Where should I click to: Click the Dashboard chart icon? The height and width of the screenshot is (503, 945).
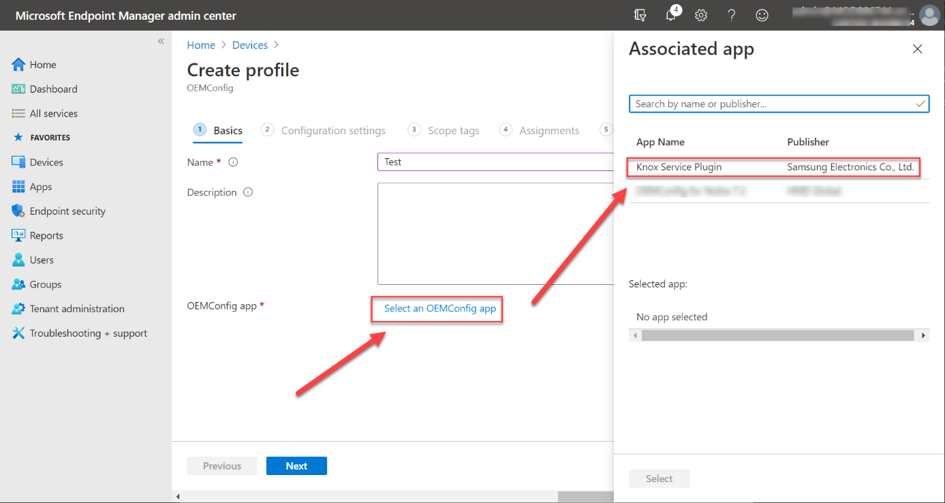[x=19, y=89]
